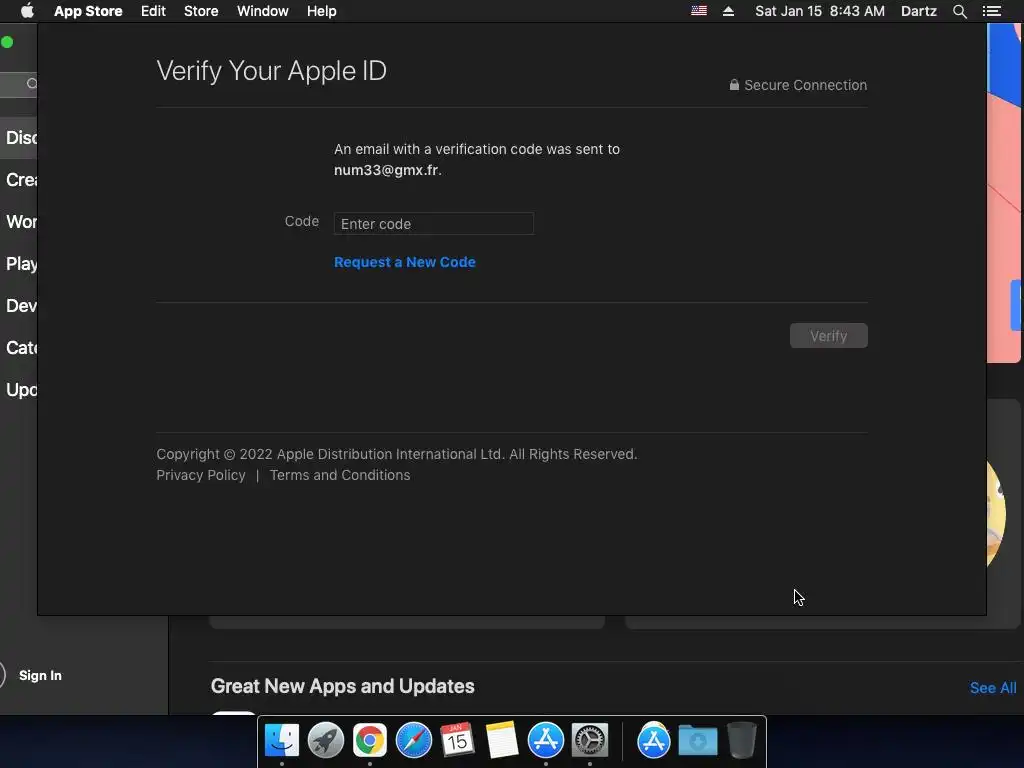Open the Notification Center list icon
1024x768 pixels.
coord(991,11)
